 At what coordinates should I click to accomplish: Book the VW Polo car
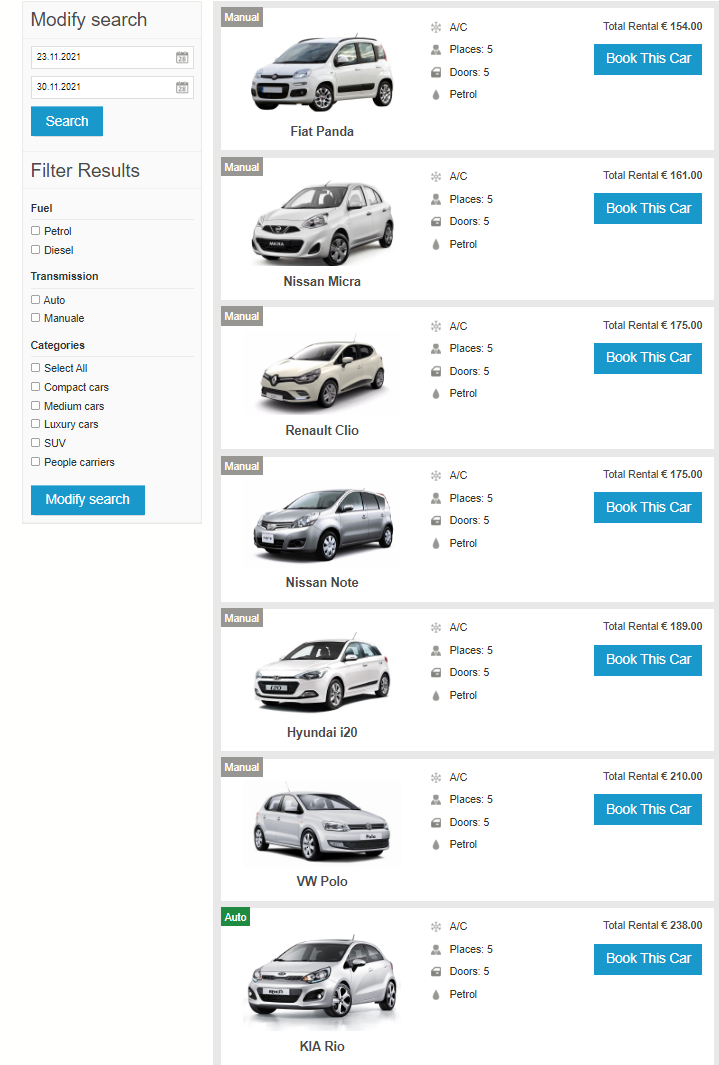pyautogui.click(x=648, y=810)
